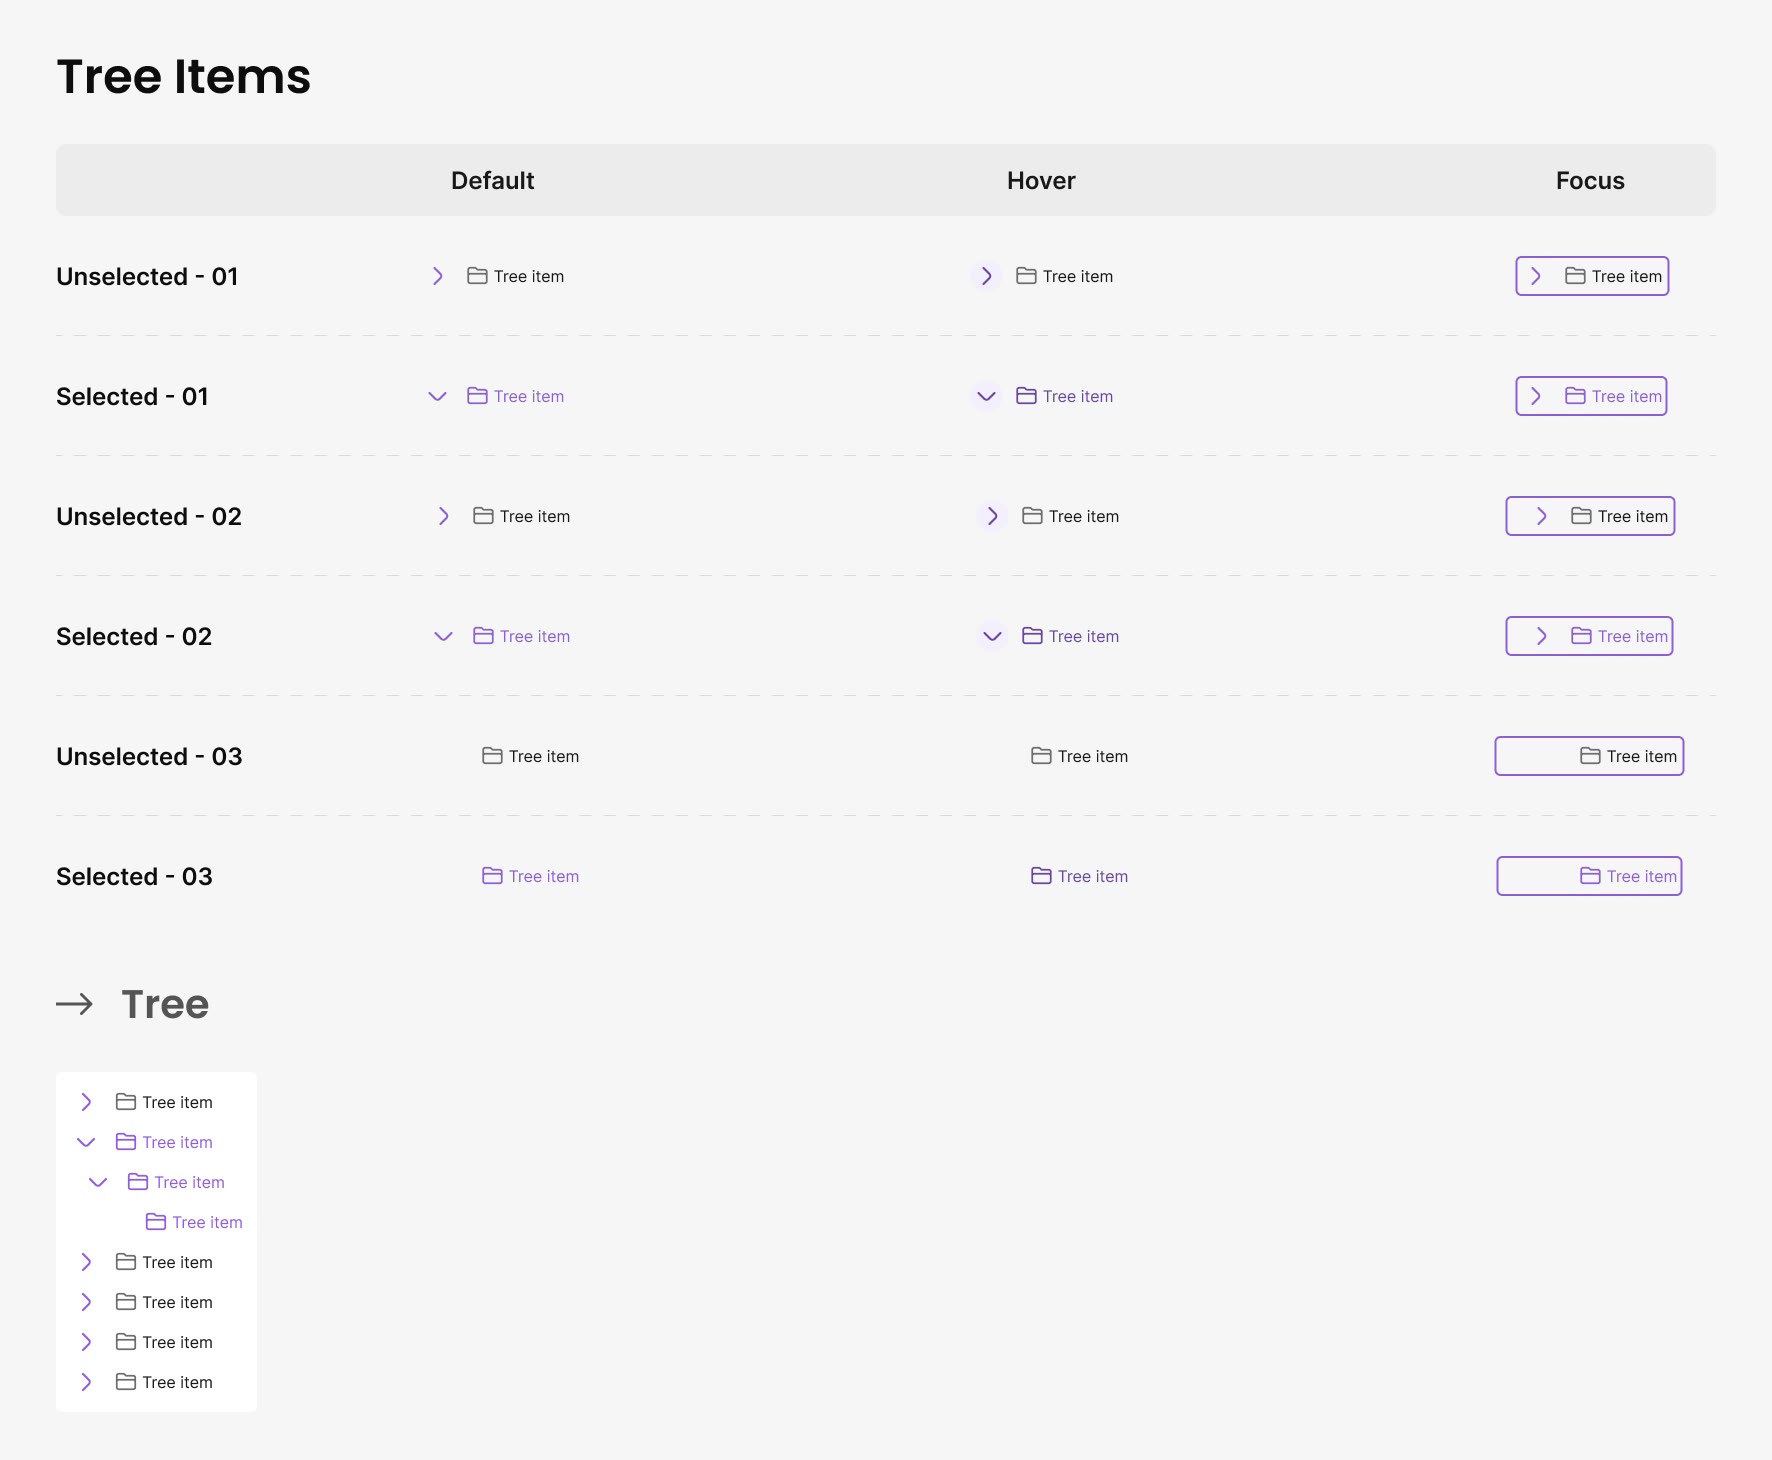This screenshot has height=1460, width=1772.
Task: Collapse indented third row's chevron in Tree panel
Action: click(98, 1182)
